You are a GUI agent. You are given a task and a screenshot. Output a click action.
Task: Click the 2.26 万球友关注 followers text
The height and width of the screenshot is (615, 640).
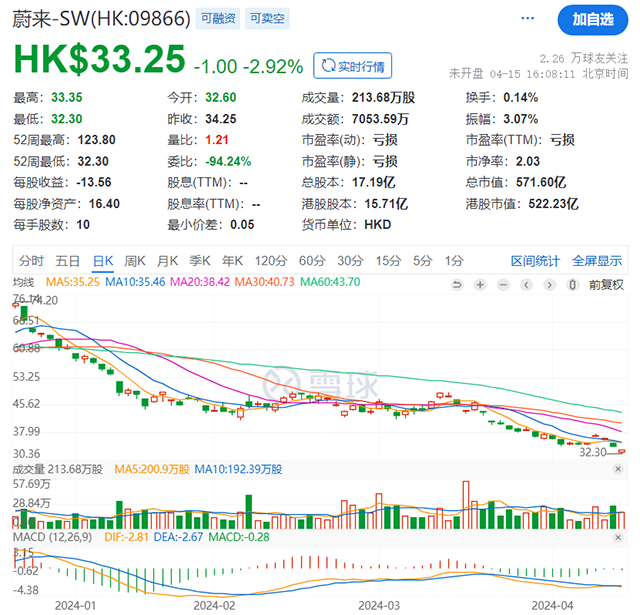pos(584,58)
